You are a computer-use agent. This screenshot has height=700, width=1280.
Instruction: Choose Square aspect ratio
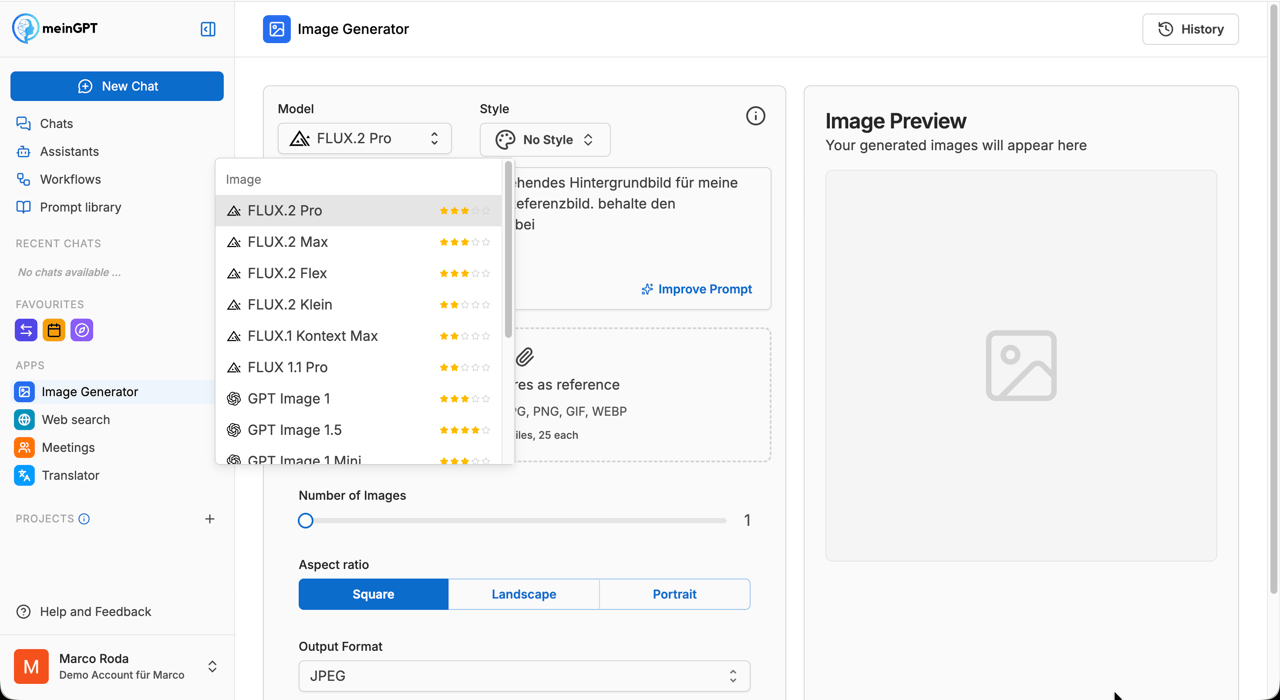(x=373, y=594)
